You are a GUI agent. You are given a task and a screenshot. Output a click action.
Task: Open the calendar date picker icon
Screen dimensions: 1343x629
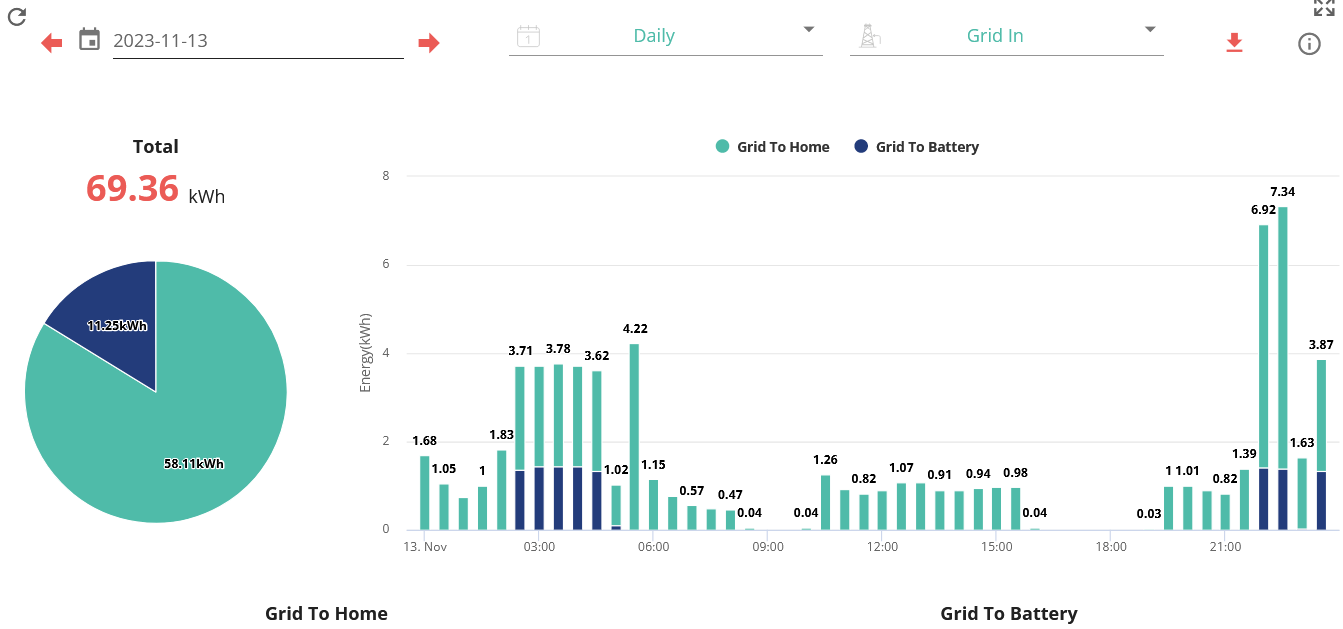click(90, 40)
